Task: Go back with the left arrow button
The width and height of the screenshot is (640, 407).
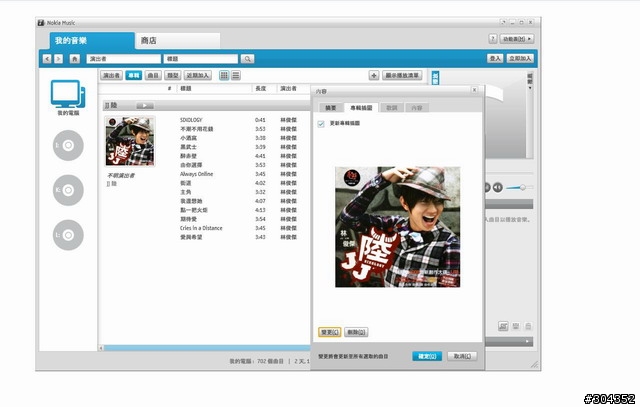Action: 47,59
